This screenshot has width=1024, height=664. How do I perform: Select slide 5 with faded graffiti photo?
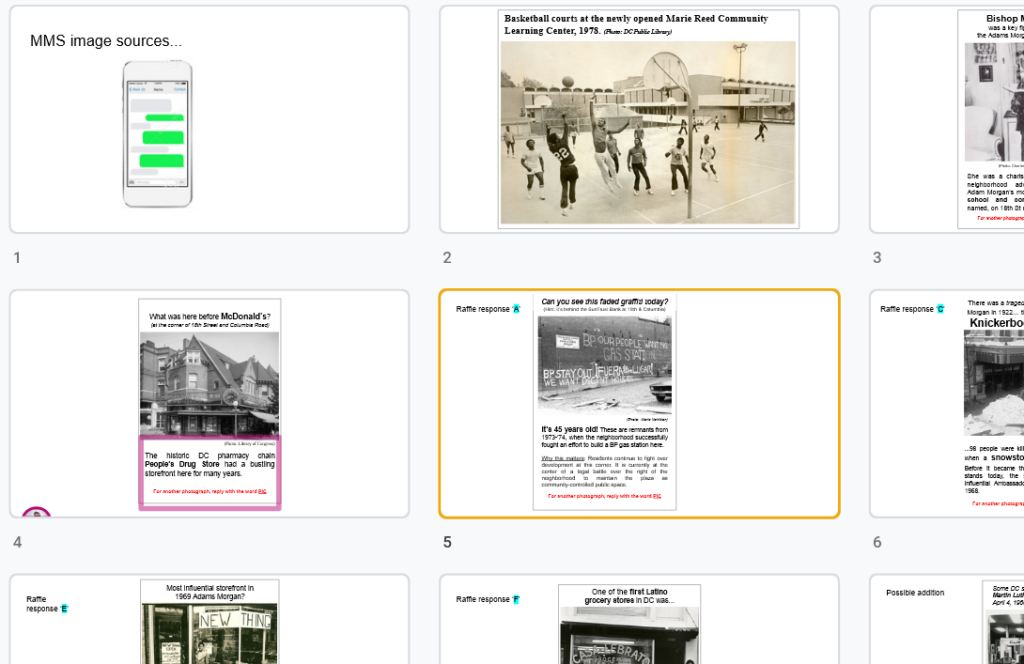click(639, 403)
